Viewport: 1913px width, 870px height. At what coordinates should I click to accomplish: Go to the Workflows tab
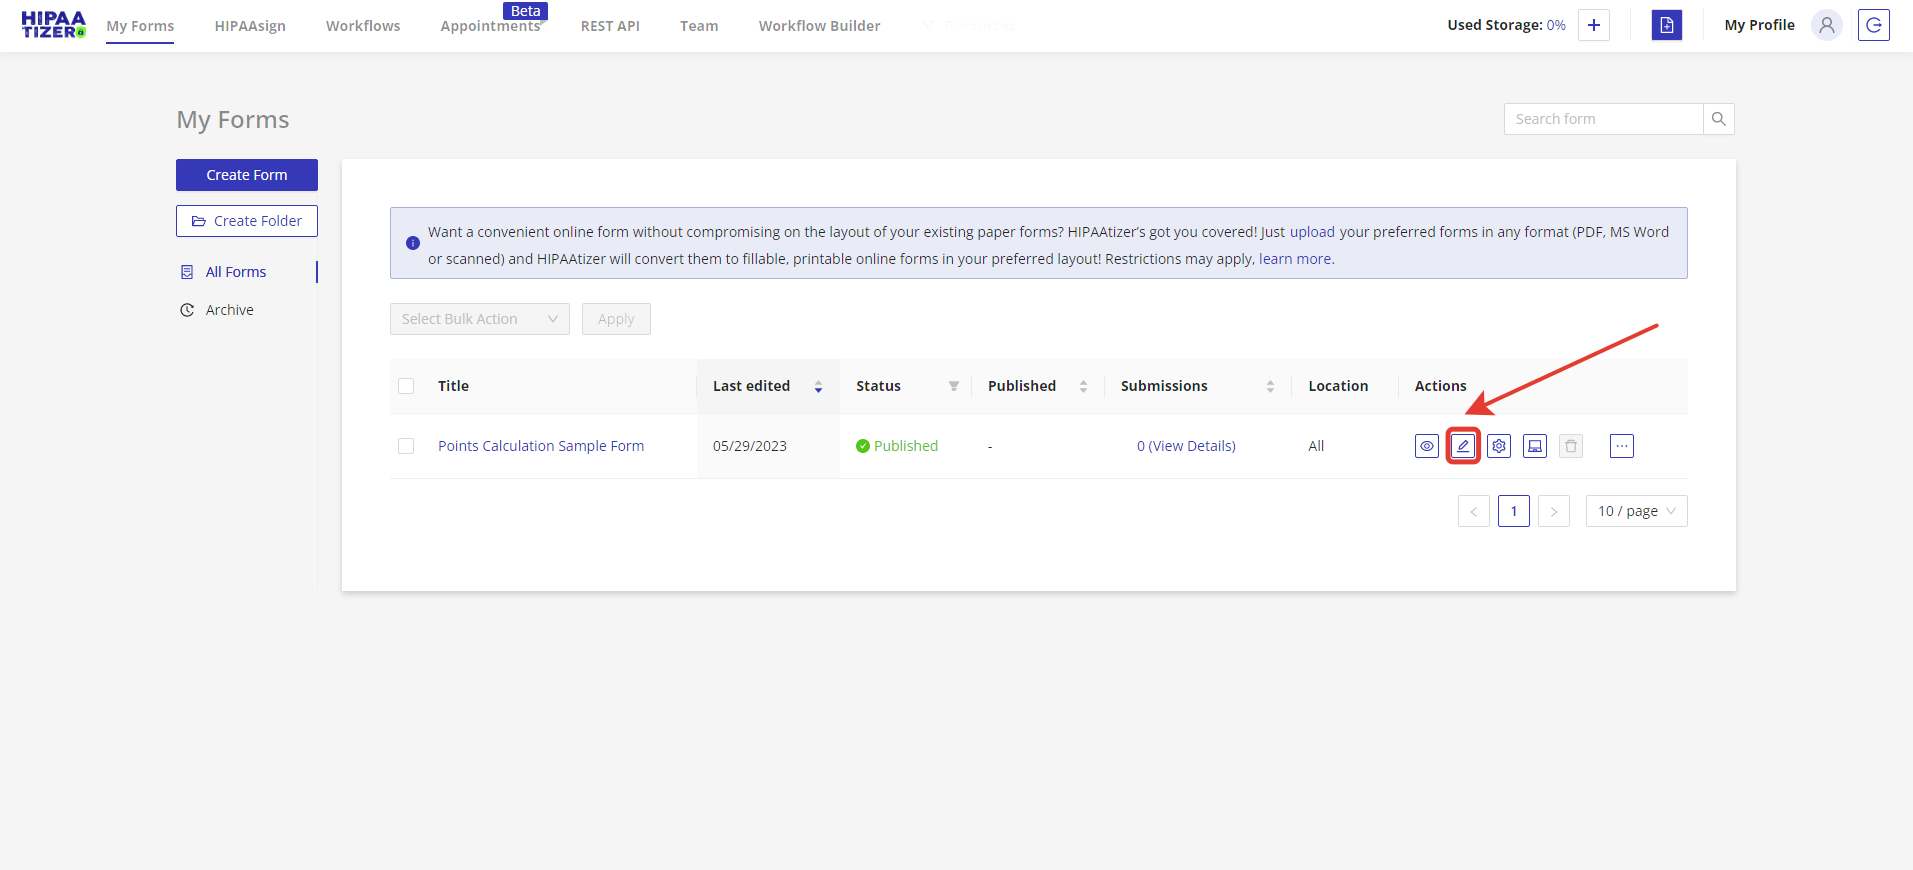363,26
